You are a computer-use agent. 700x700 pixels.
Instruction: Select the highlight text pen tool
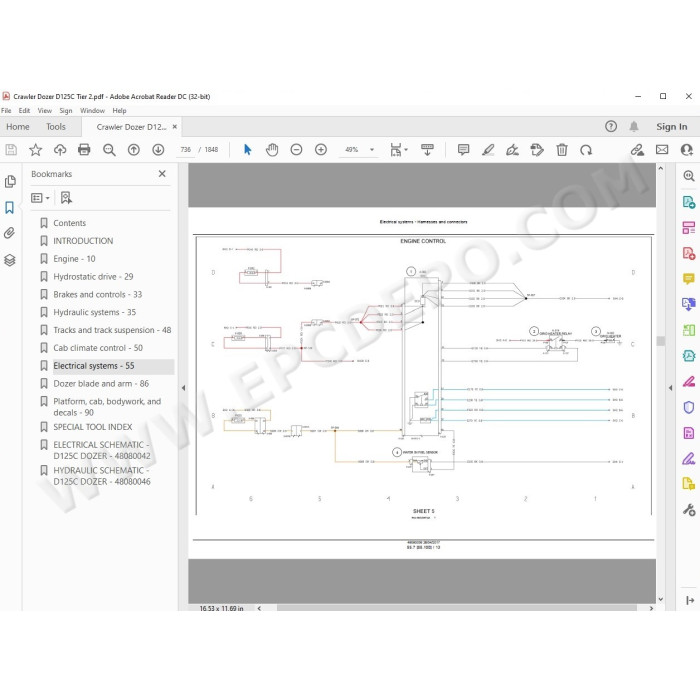point(488,150)
